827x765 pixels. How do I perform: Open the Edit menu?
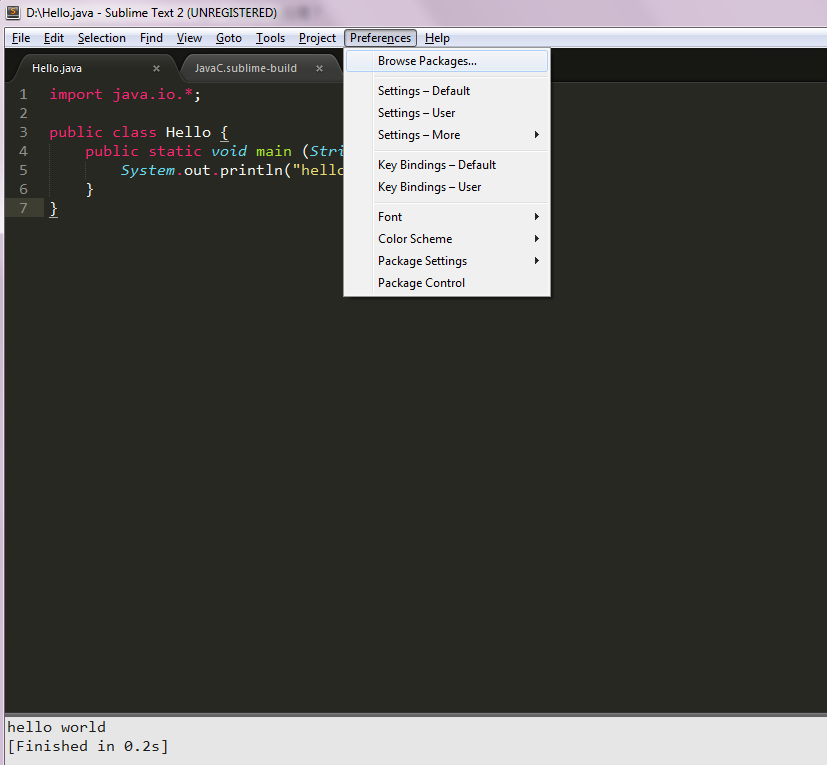click(x=54, y=38)
